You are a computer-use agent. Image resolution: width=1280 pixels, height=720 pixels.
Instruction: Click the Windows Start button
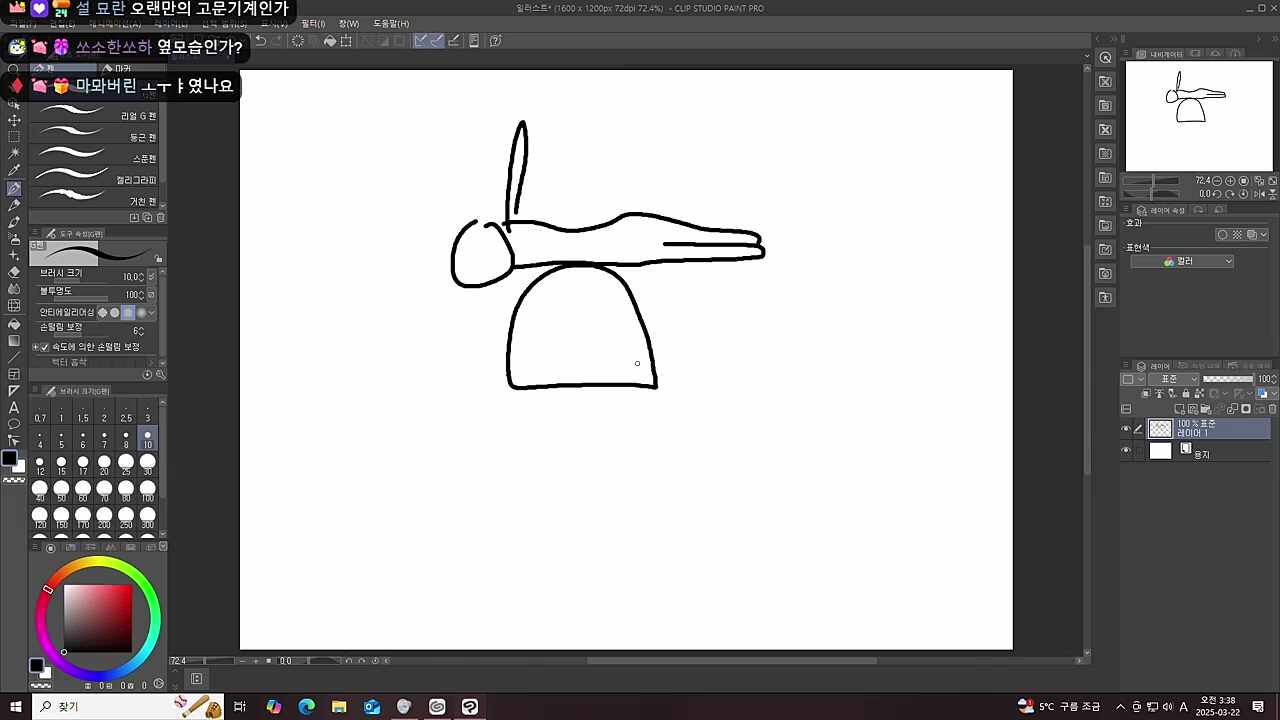(16, 707)
